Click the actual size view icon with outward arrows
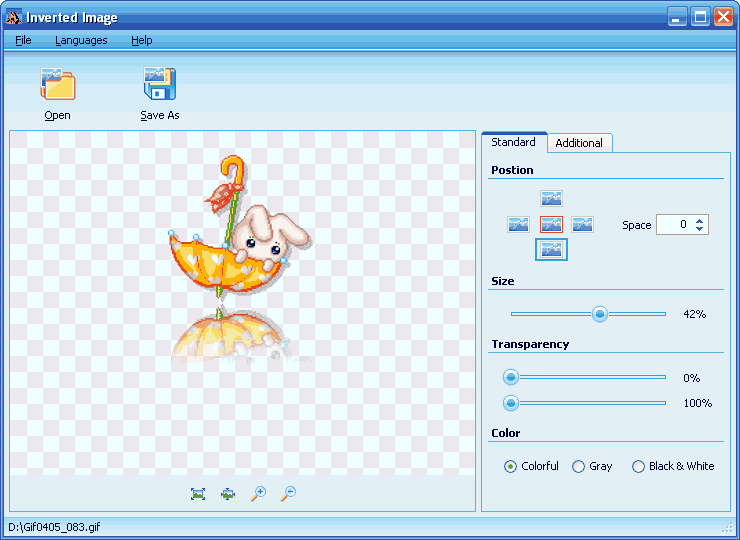 point(198,494)
